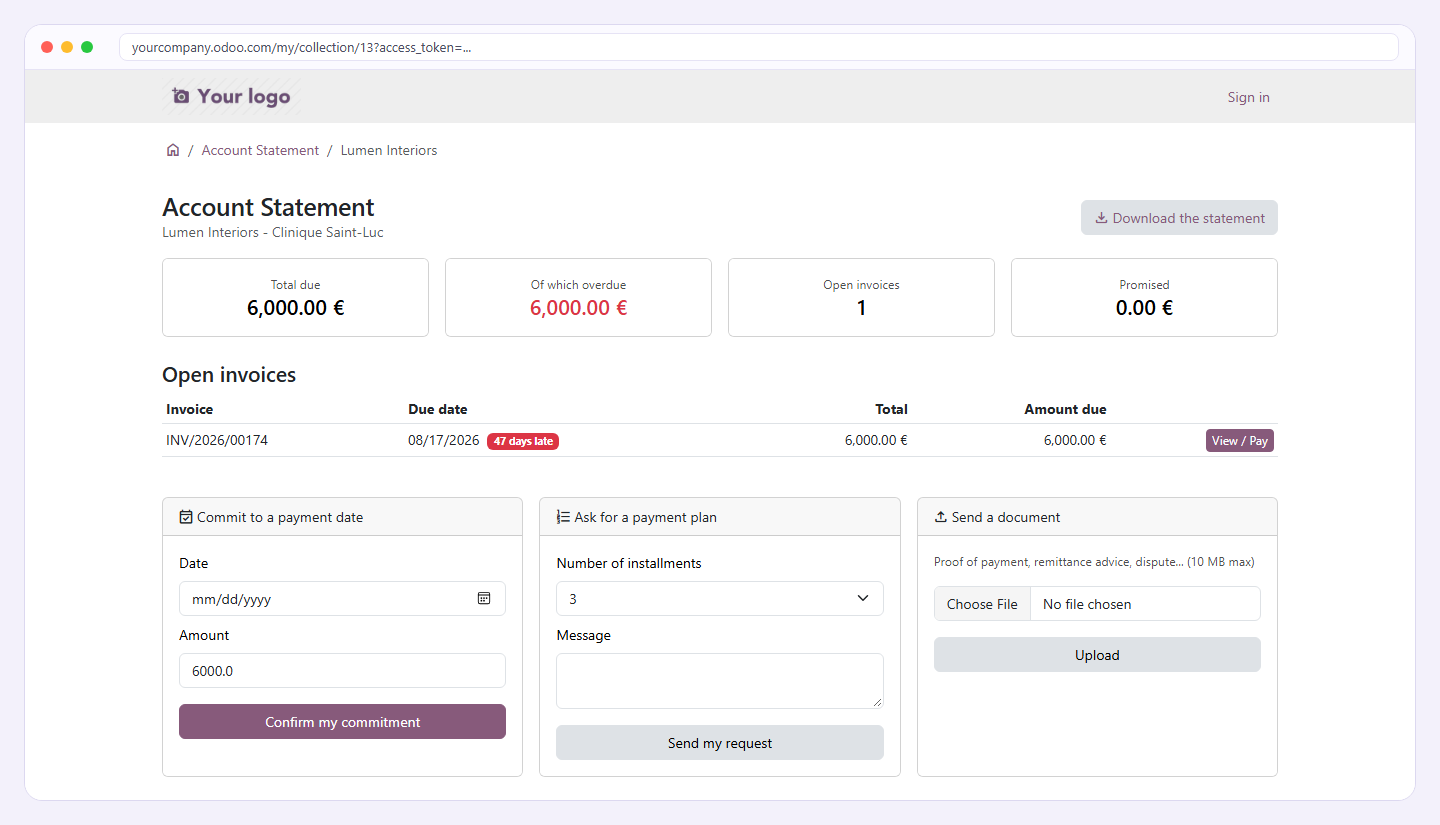Click the 47 days late badge
Screen dimensions: 1440x825
tap(523, 441)
